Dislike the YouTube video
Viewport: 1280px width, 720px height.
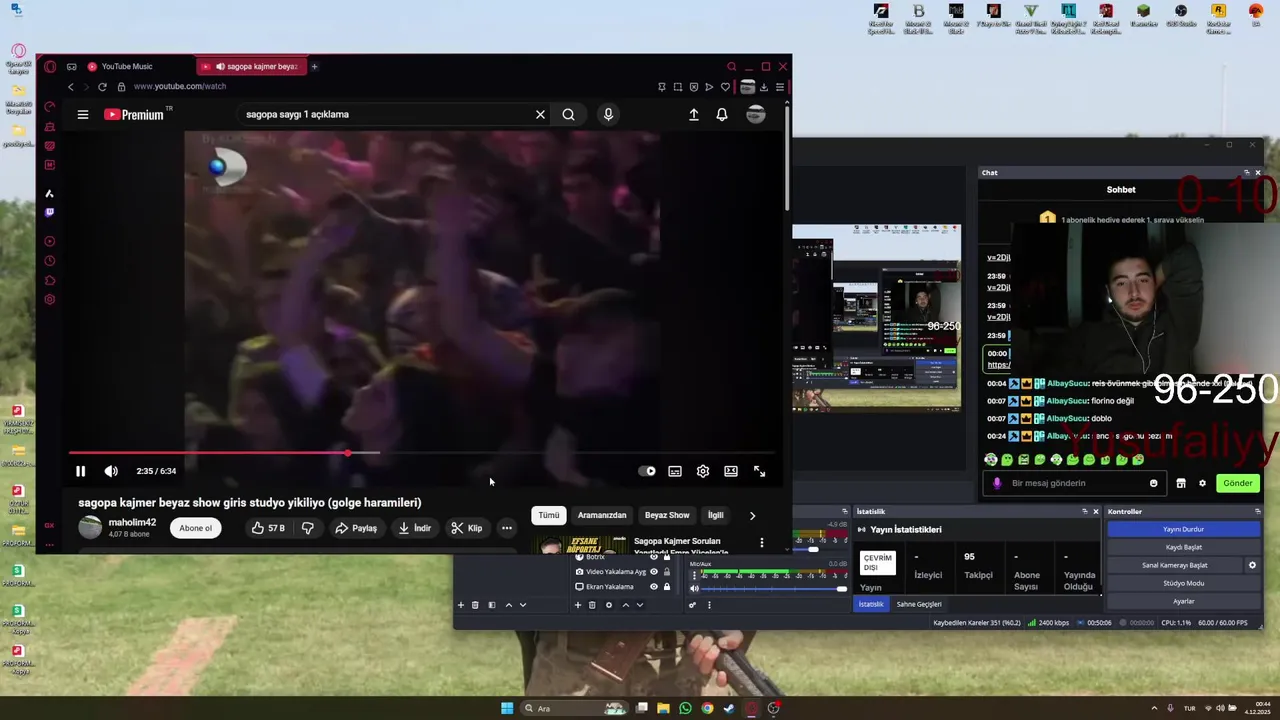coord(308,528)
